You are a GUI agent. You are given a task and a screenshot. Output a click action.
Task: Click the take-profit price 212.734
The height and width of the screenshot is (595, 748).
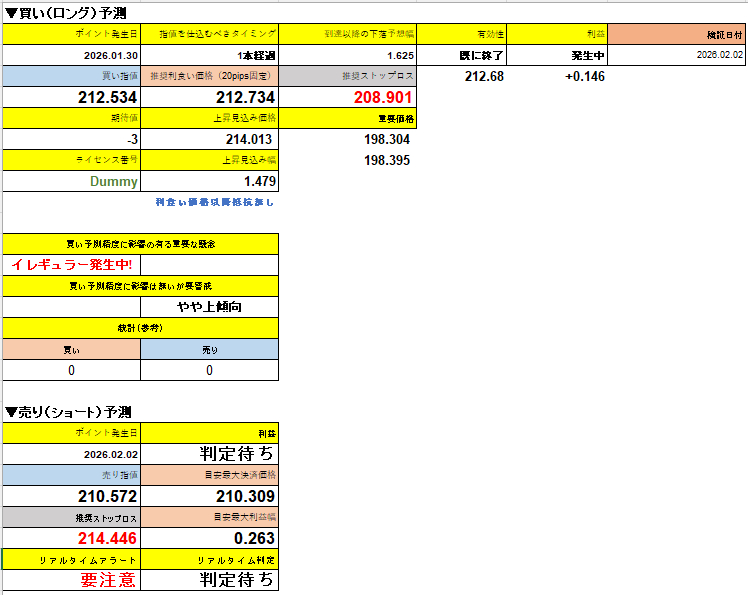(x=209, y=97)
